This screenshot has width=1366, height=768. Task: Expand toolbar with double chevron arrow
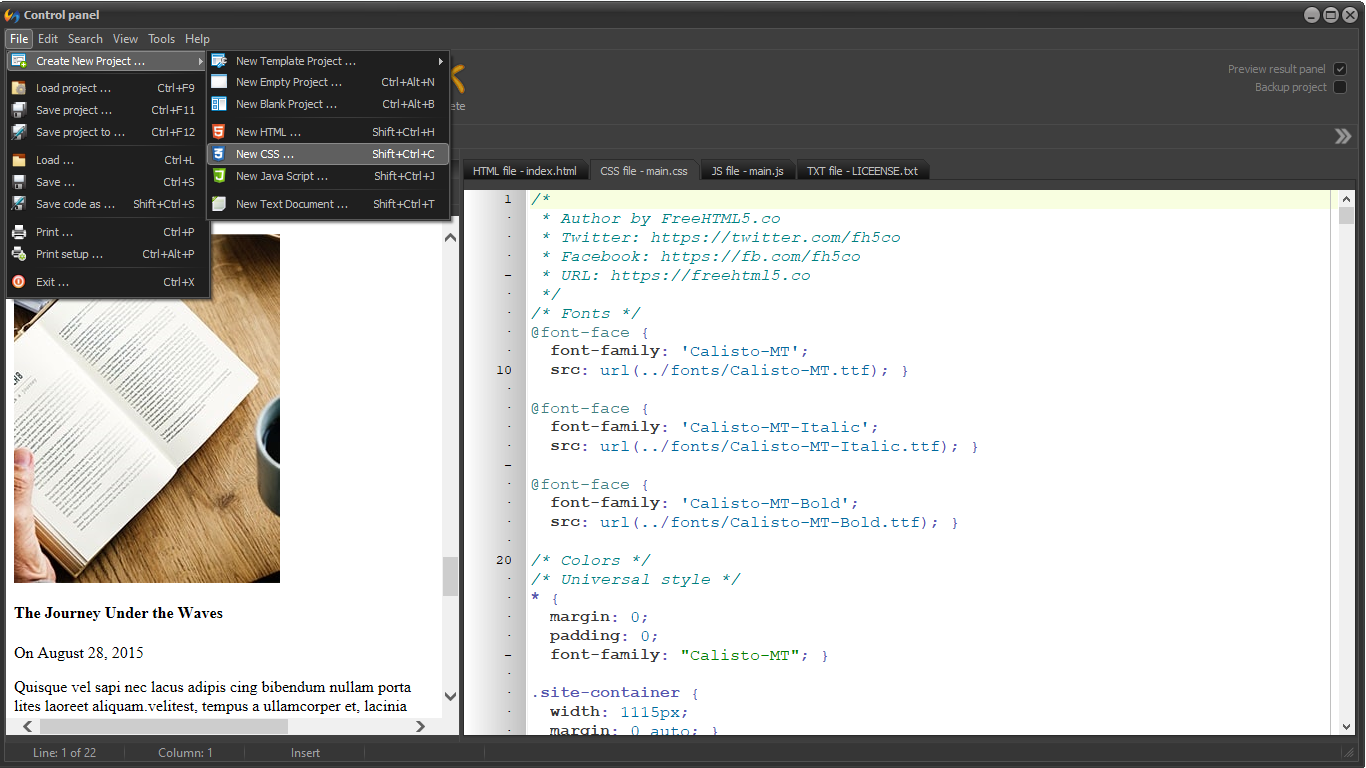1343,136
